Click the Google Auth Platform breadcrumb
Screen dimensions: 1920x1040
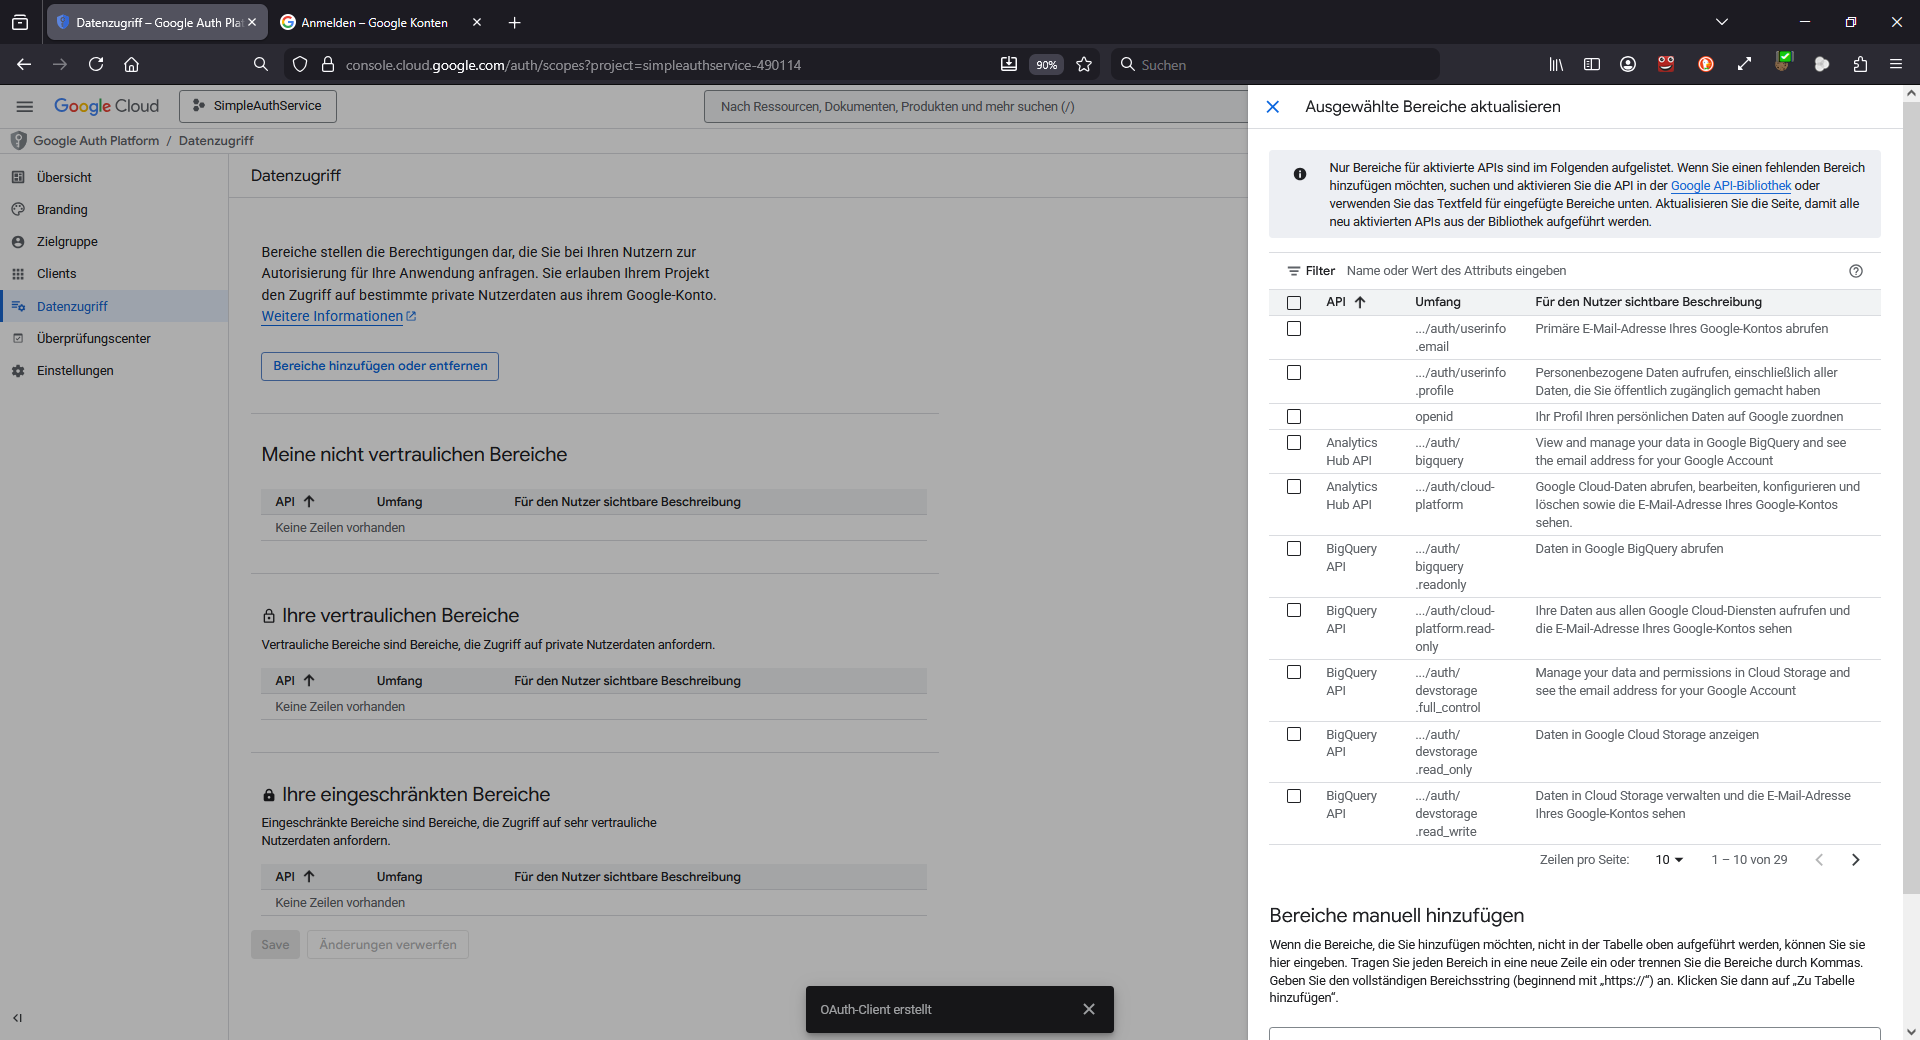[x=96, y=141]
